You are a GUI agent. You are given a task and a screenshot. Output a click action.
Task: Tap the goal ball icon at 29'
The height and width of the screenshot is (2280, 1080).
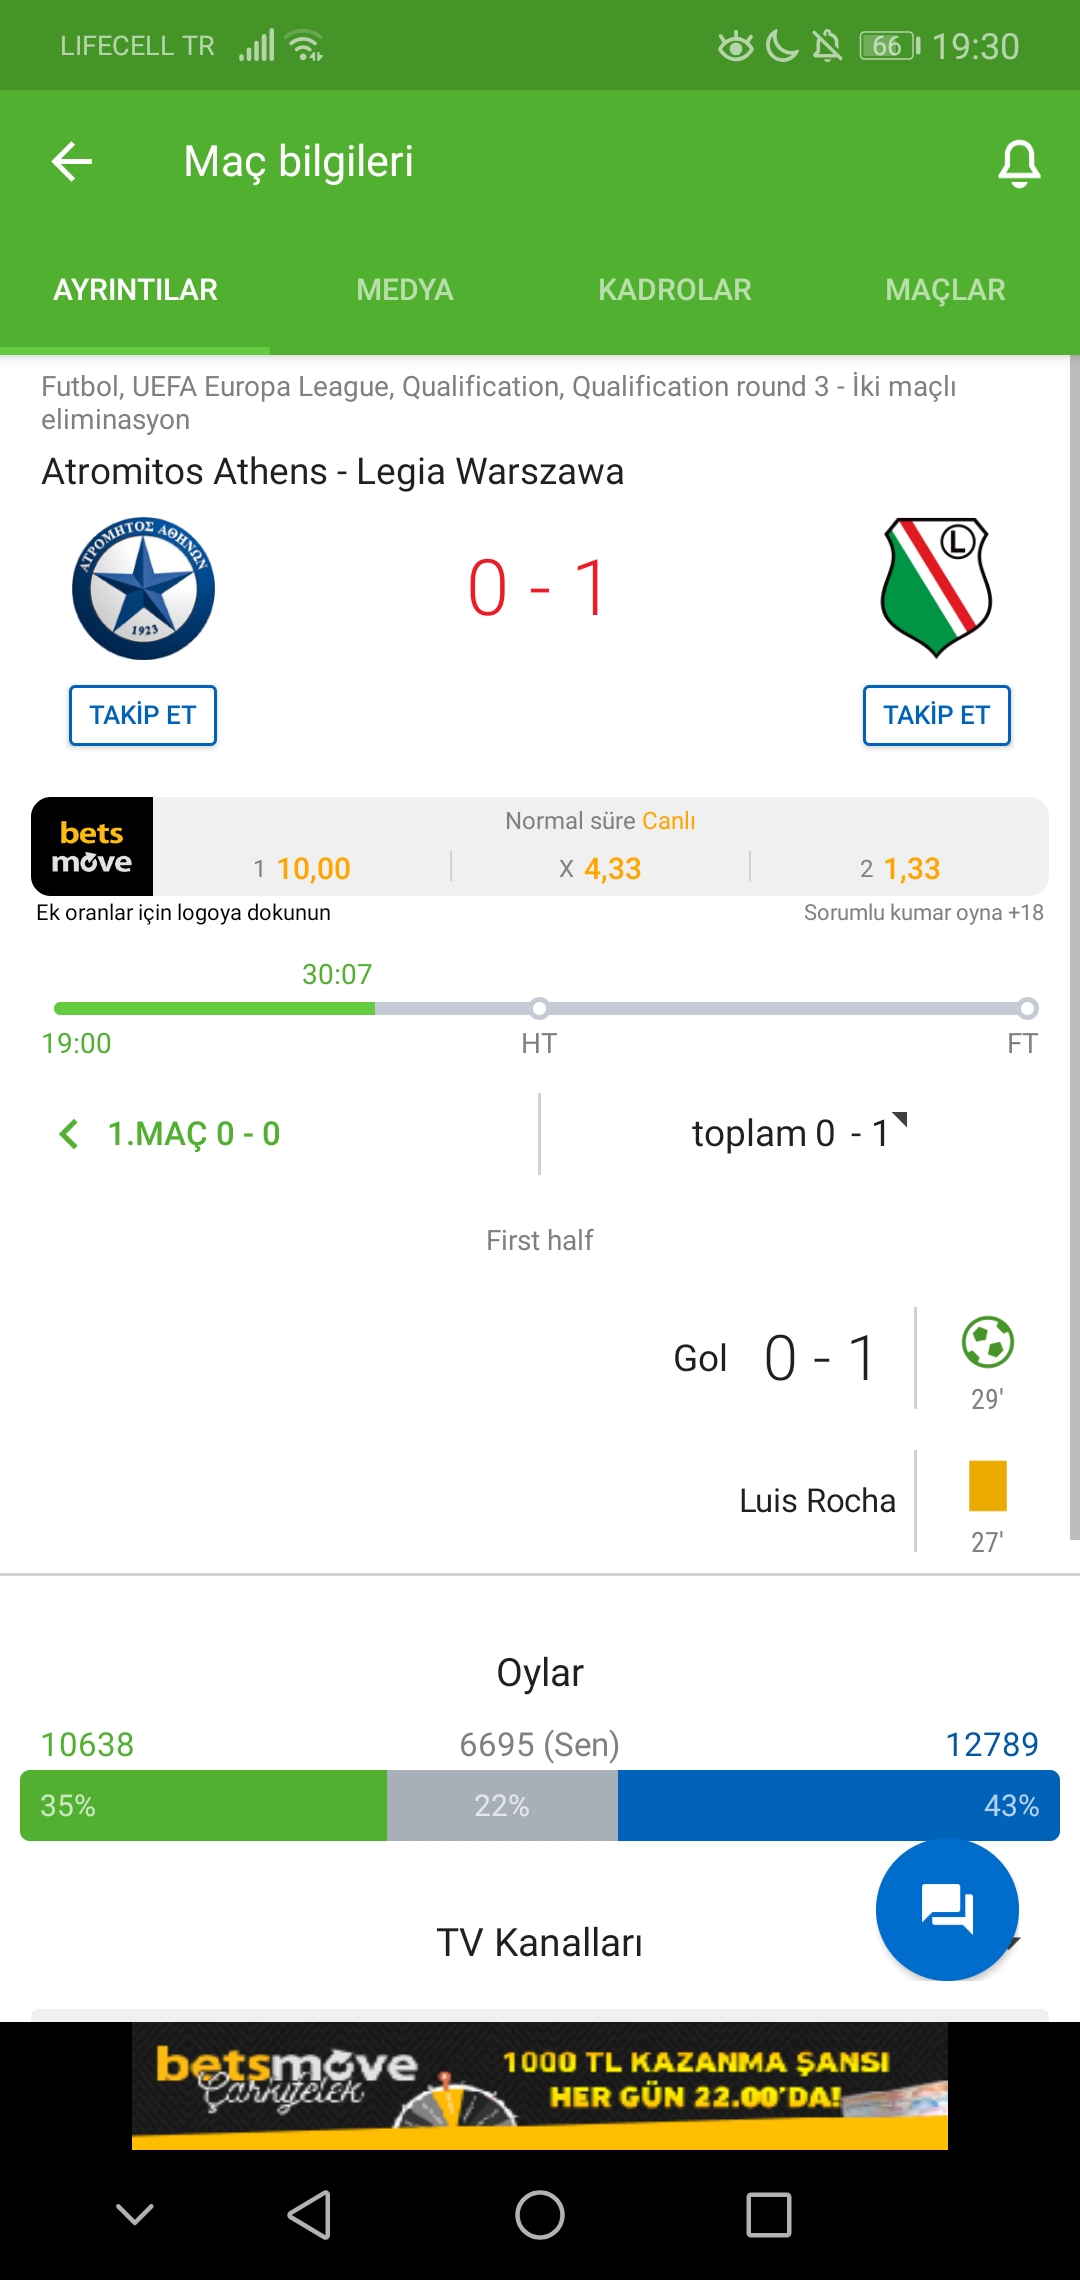click(987, 1342)
